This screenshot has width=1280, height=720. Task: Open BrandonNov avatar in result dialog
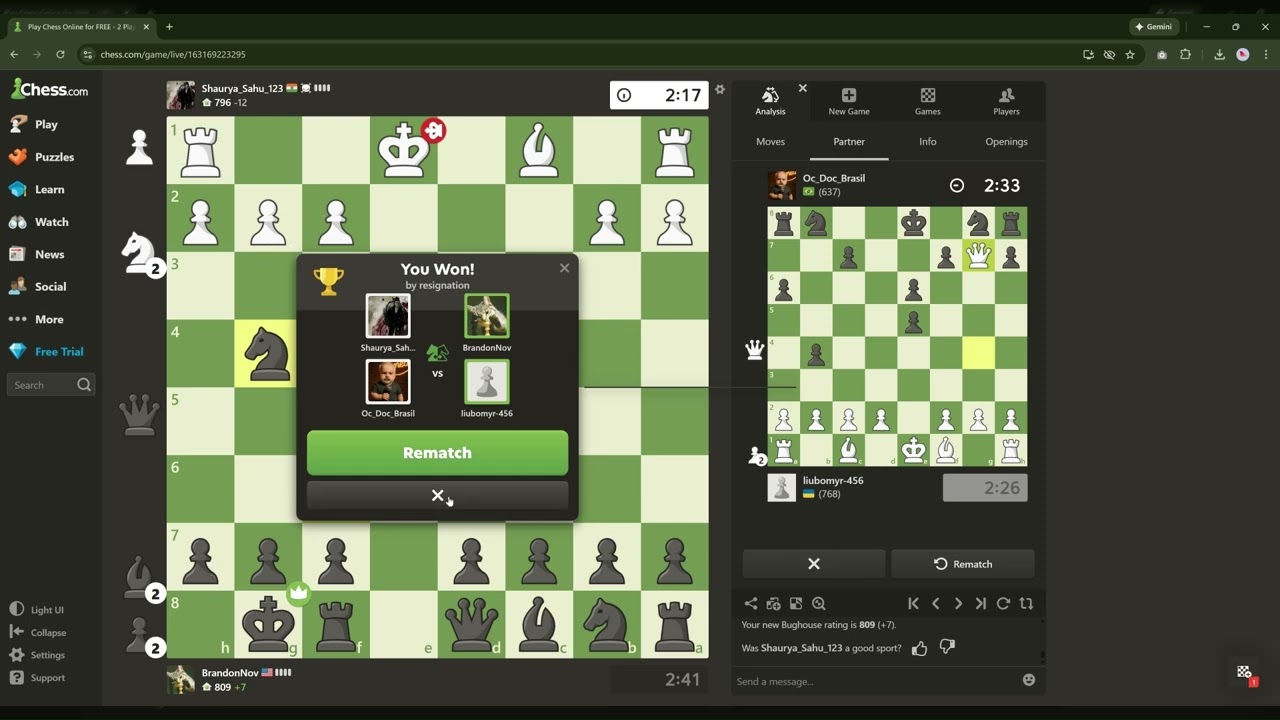click(487, 317)
